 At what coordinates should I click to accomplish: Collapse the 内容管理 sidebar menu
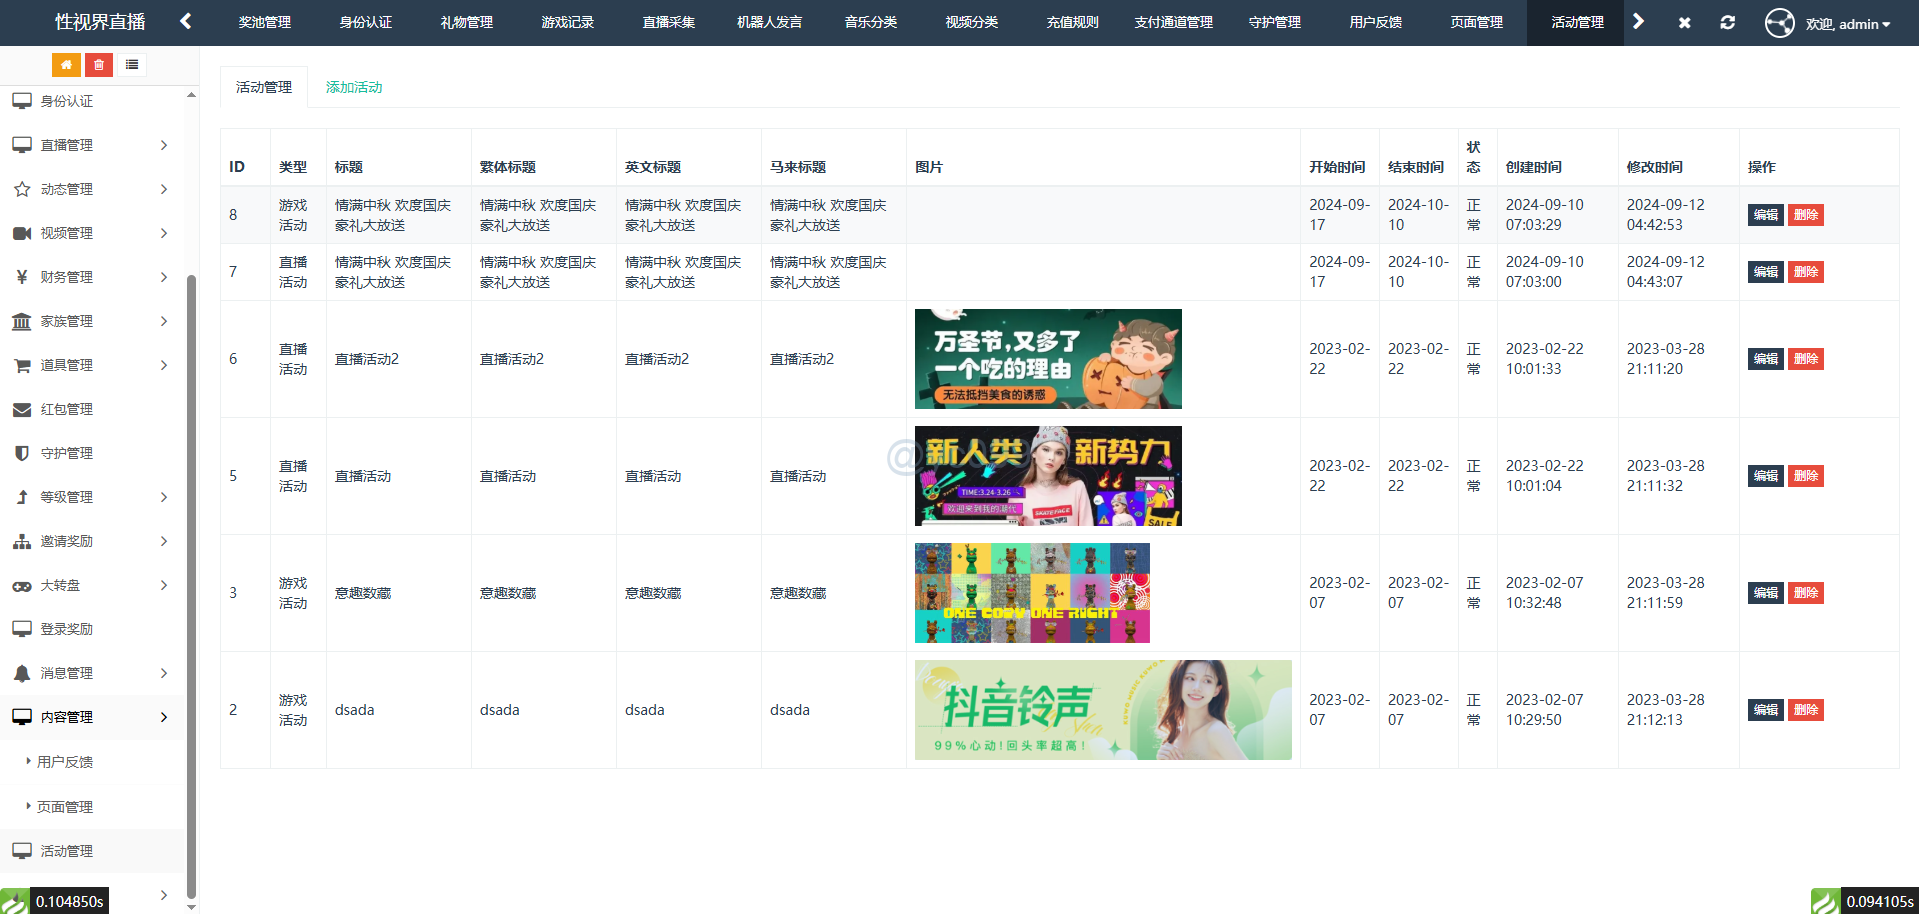click(92, 717)
